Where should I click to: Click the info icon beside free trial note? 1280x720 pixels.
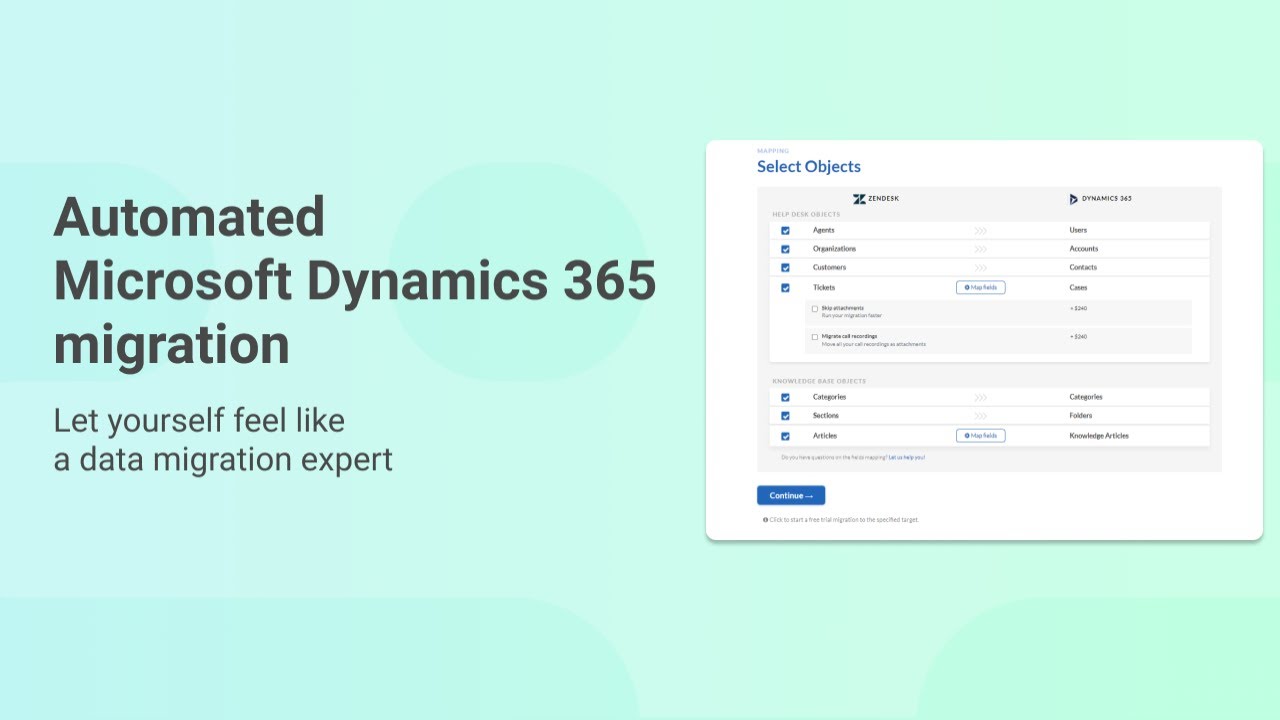765,520
